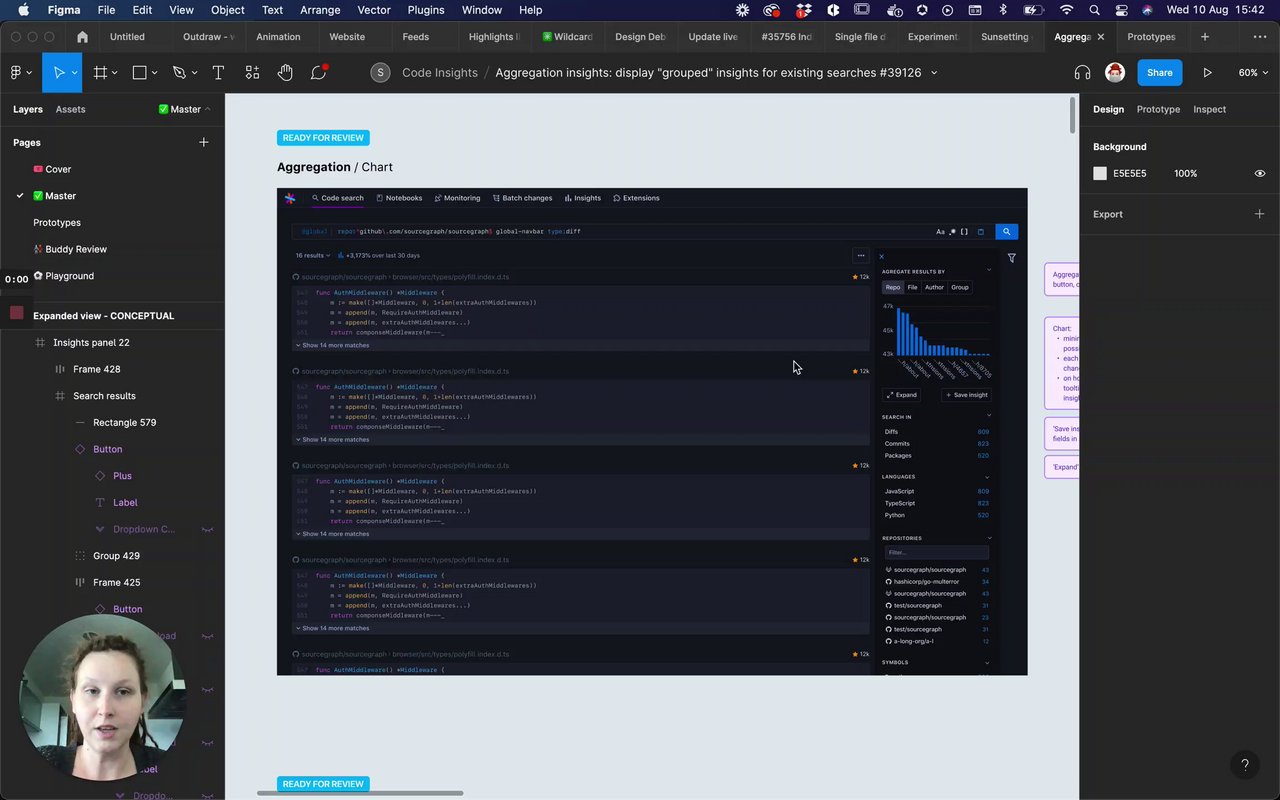Open macOS Control Center
1280x800 pixels.
(1121, 10)
